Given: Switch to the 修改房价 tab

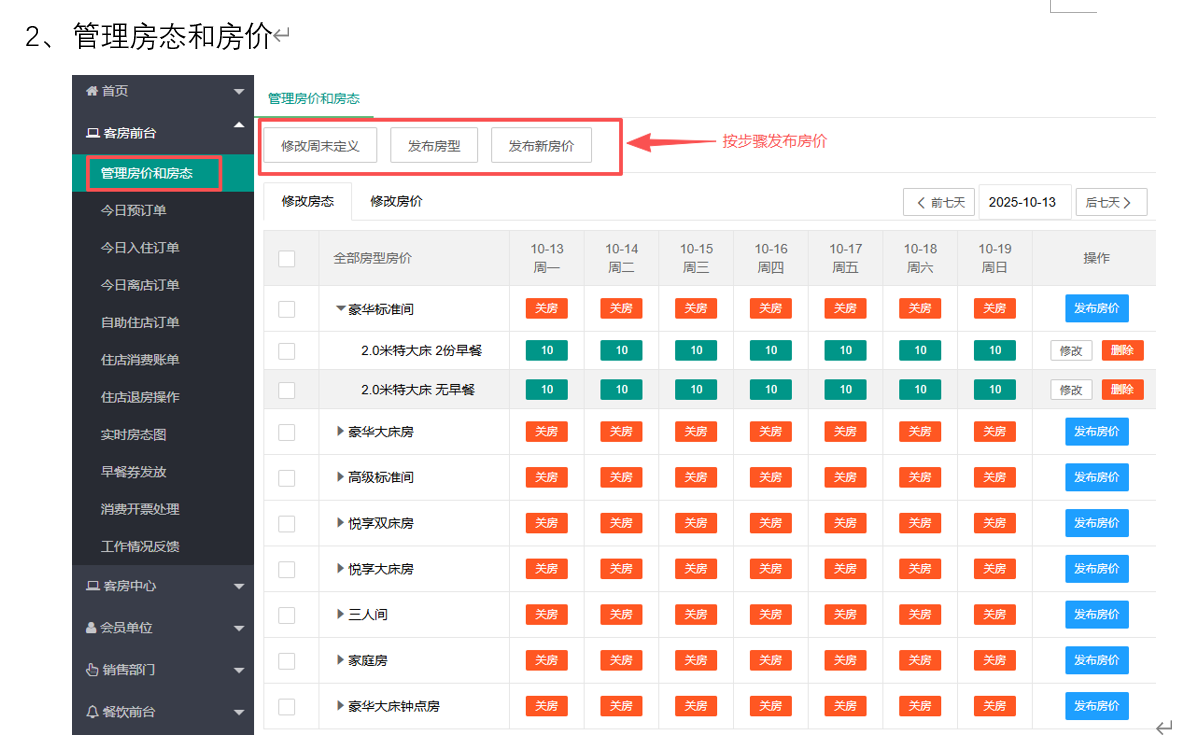Looking at the screenshot, I should coord(396,201).
